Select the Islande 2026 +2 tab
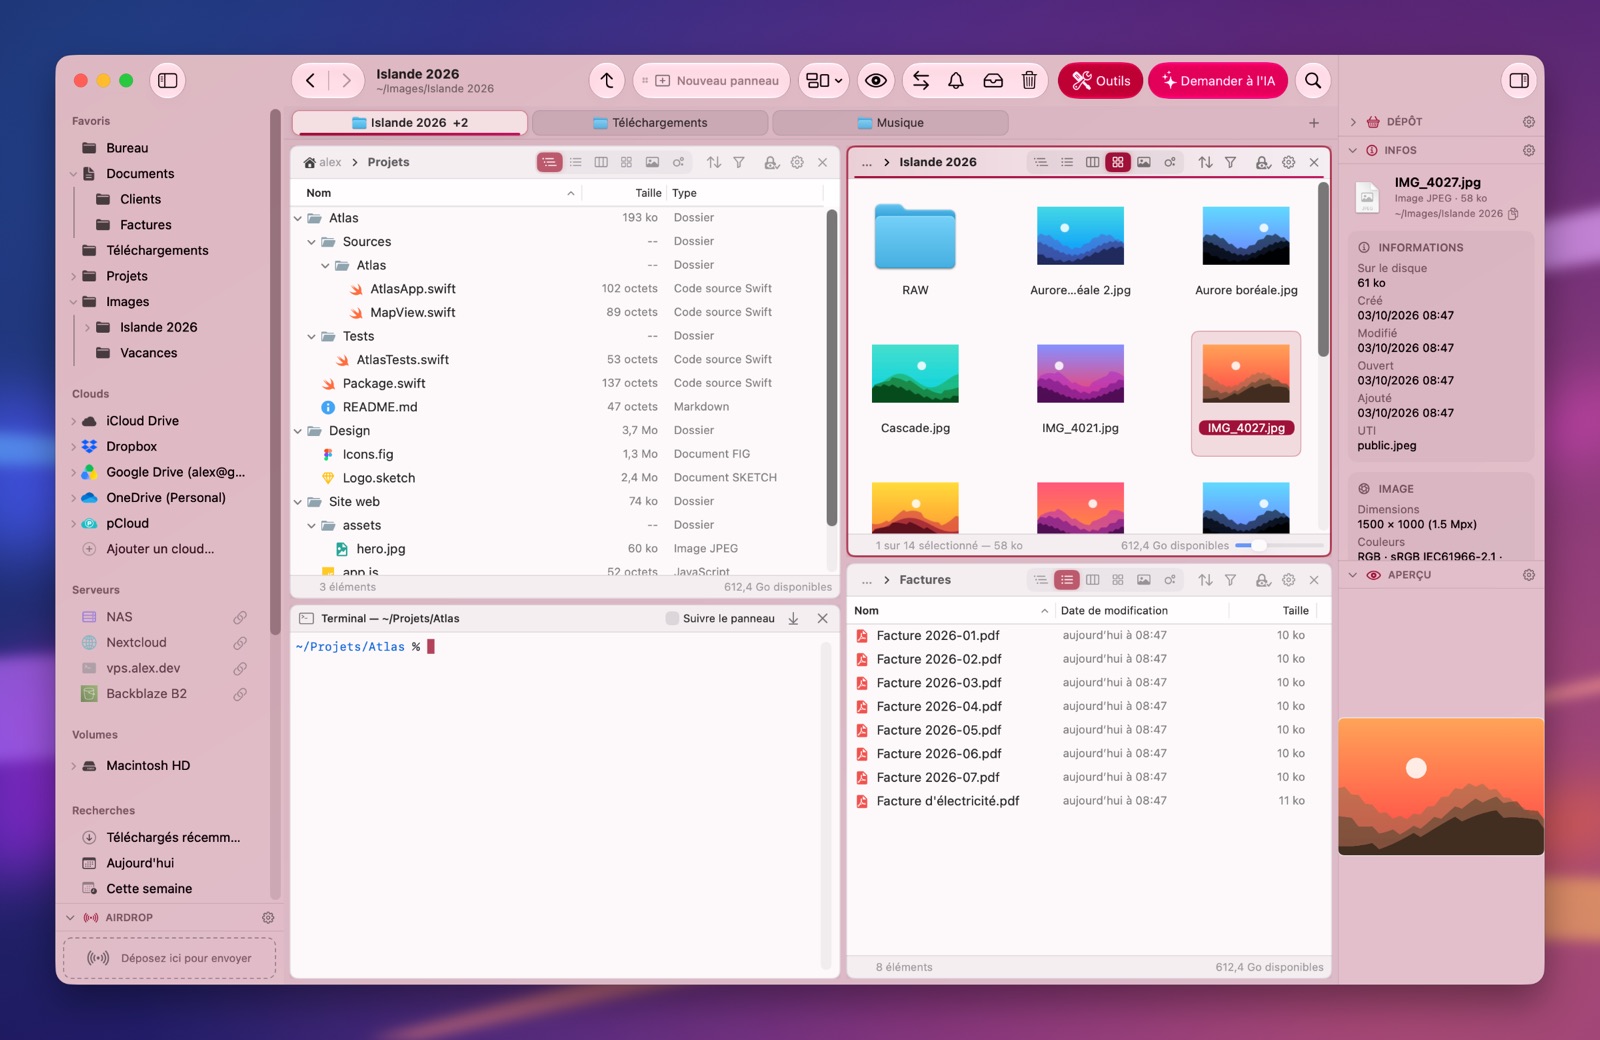 (410, 123)
